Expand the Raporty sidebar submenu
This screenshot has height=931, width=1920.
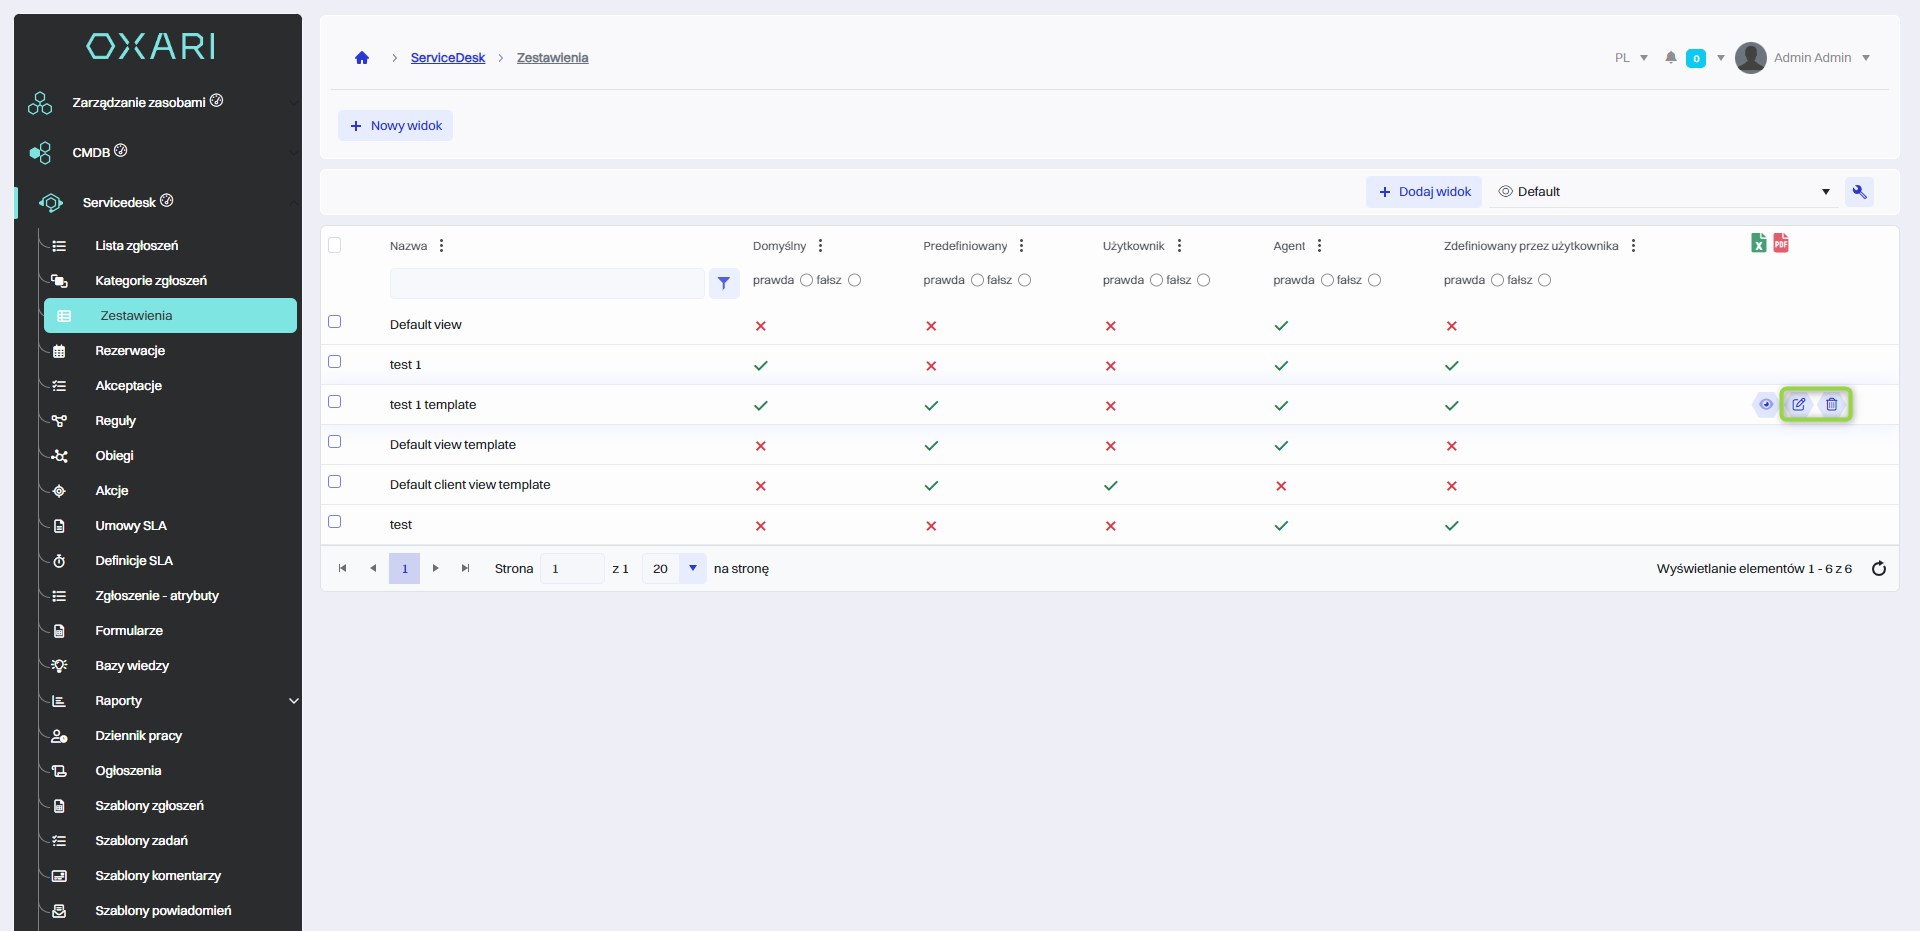(x=293, y=701)
